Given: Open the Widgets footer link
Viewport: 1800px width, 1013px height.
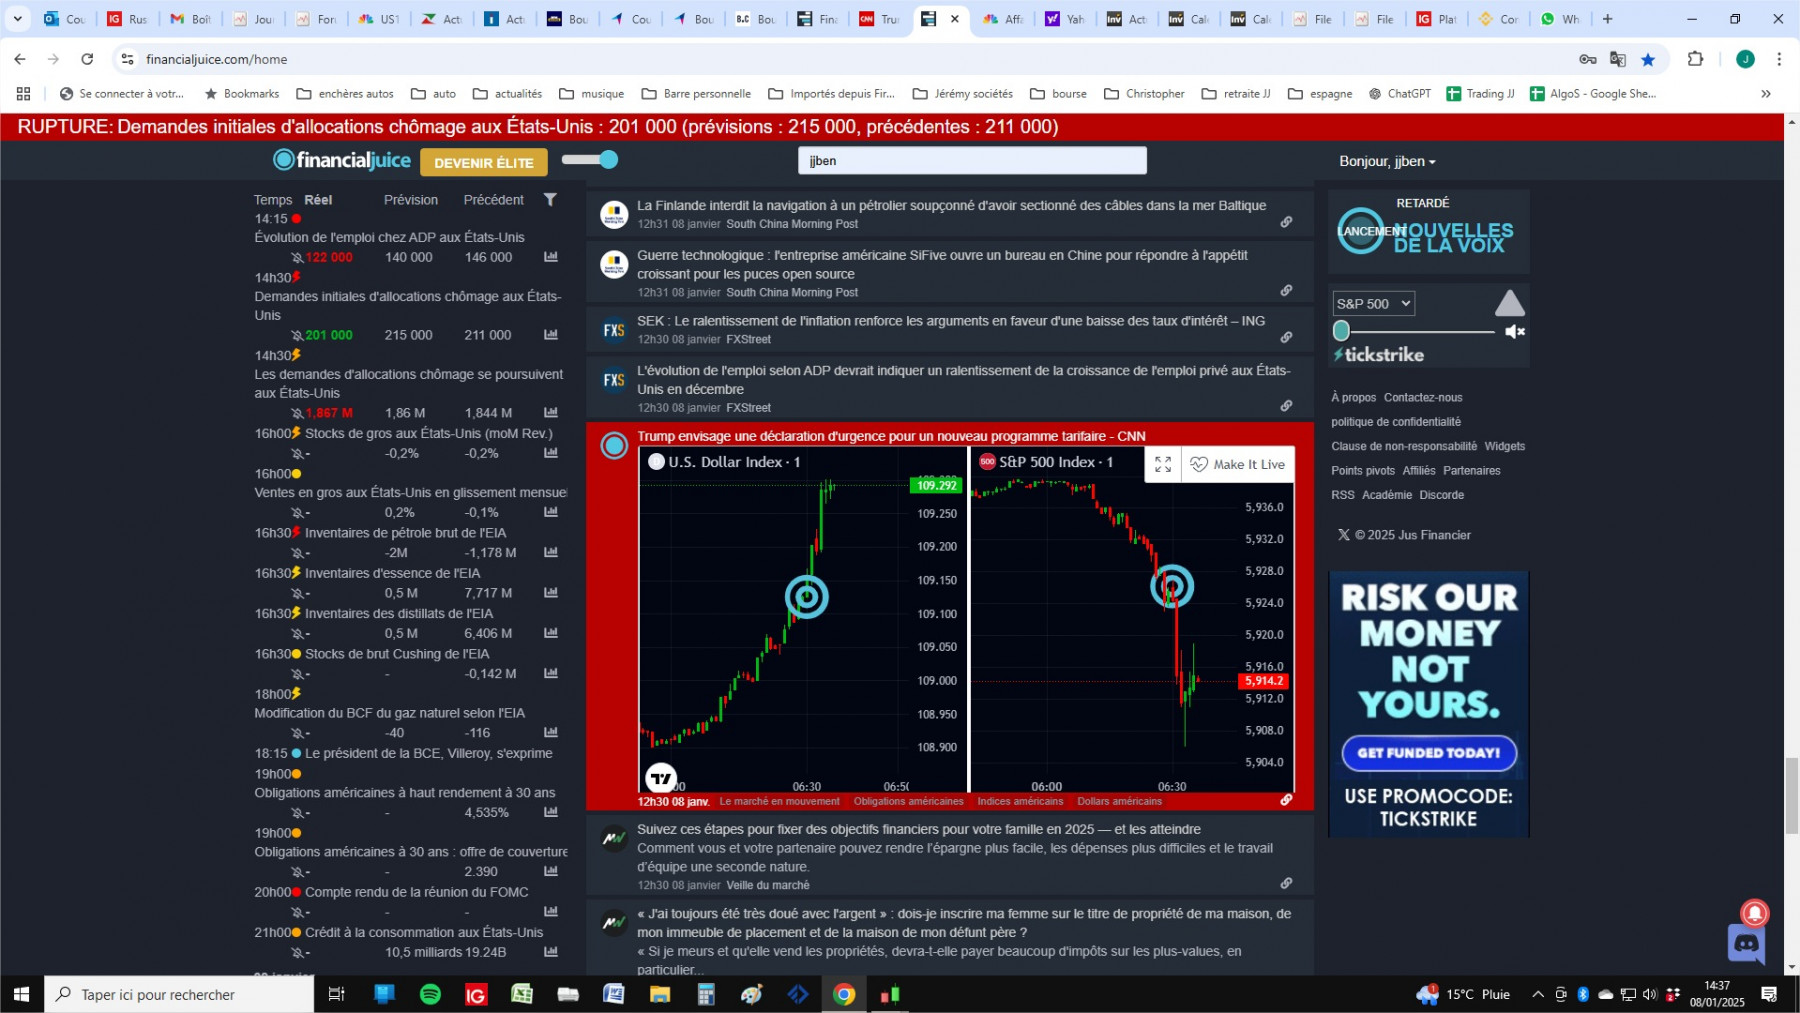Looking at the screenshot, I should point(1504,446).
